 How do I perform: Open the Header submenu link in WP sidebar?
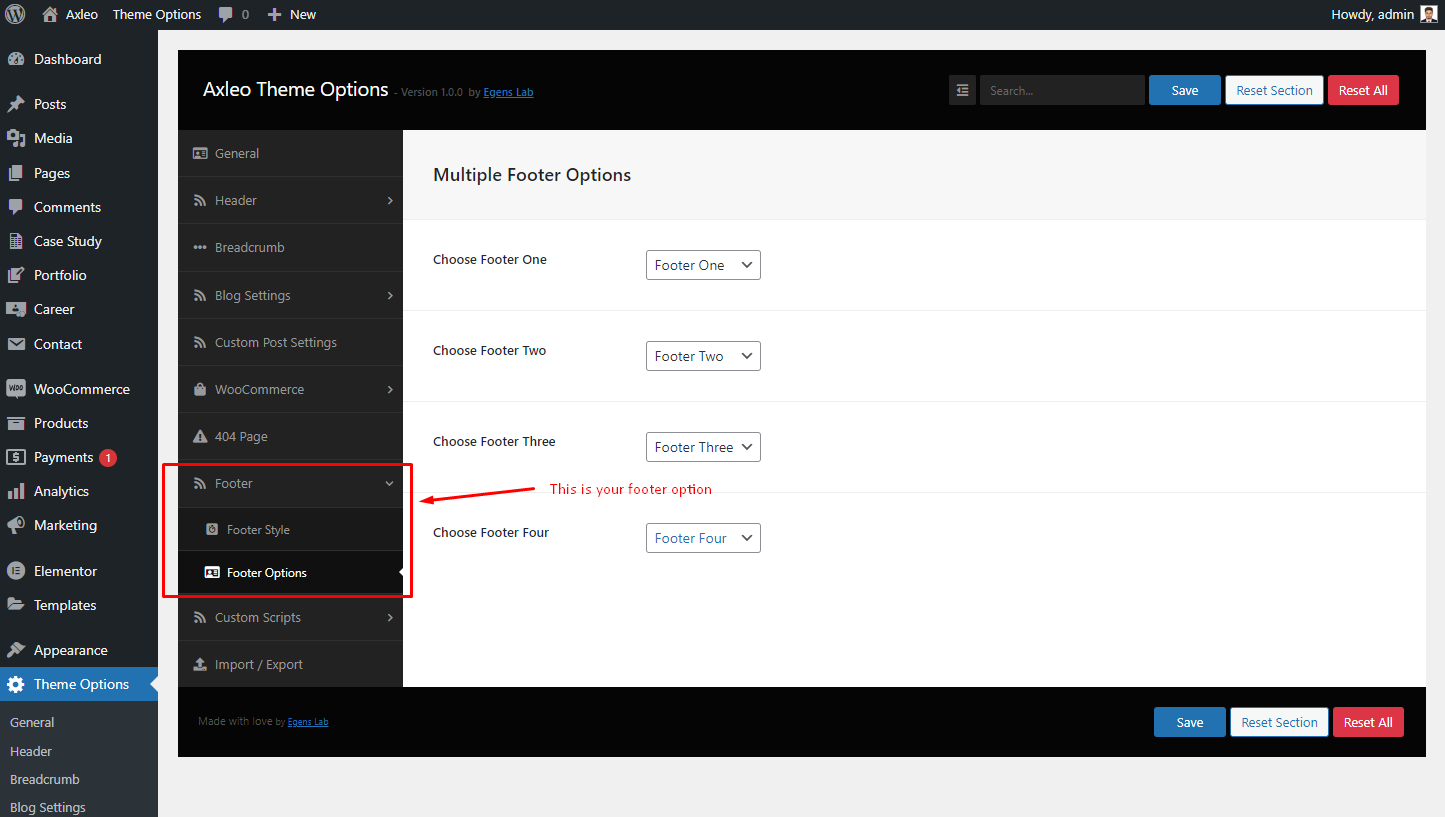pyautogui.click(x=31, y=751)
